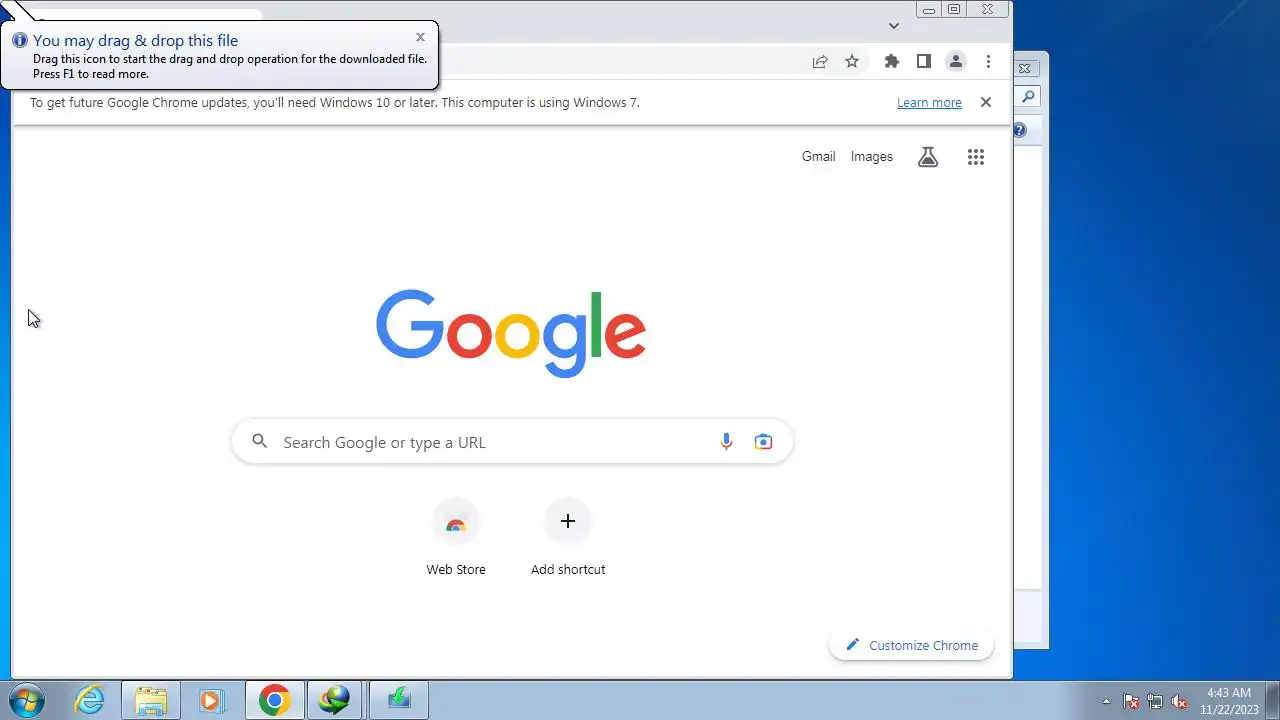
Task: Launch Internet Explorer from the taskbar
Action: coord(90,700)
